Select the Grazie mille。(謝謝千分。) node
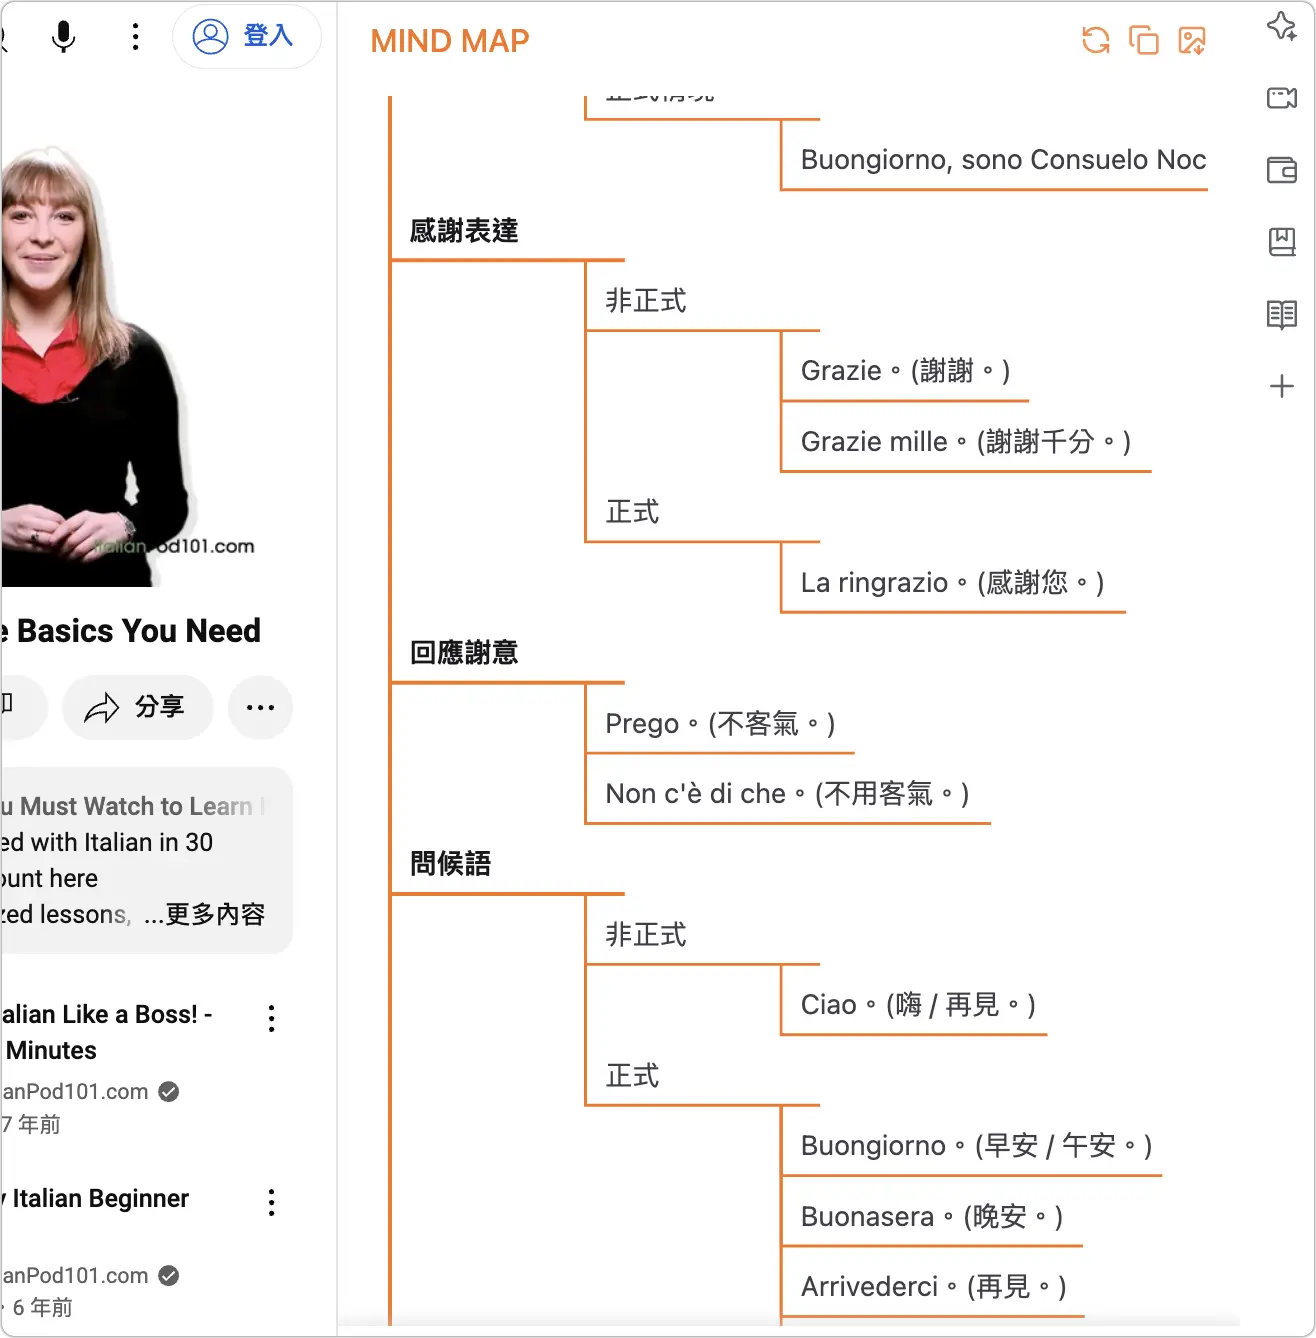 966,442
